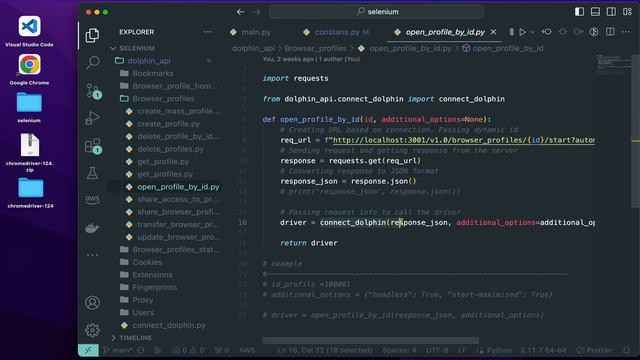
Task: Close the open_profile_by_id.py tab
Action: 493,32
